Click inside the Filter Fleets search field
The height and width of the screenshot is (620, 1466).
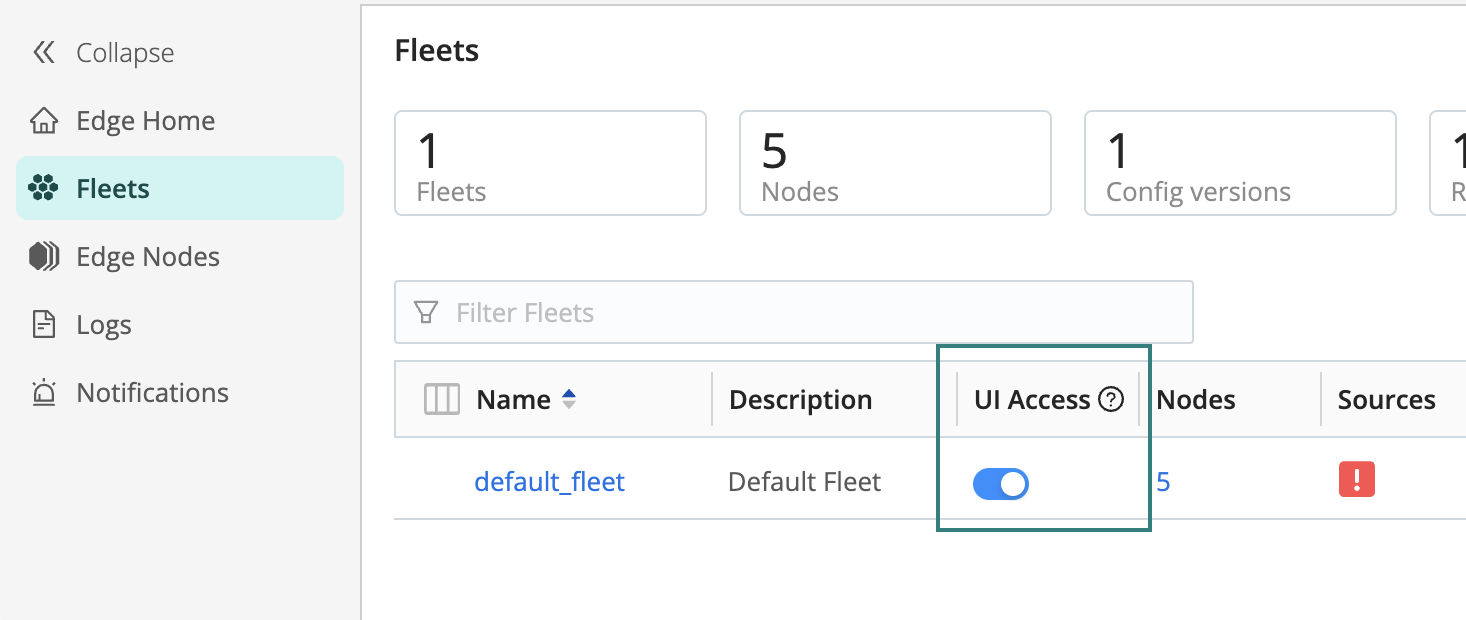(x=700, y=312)
